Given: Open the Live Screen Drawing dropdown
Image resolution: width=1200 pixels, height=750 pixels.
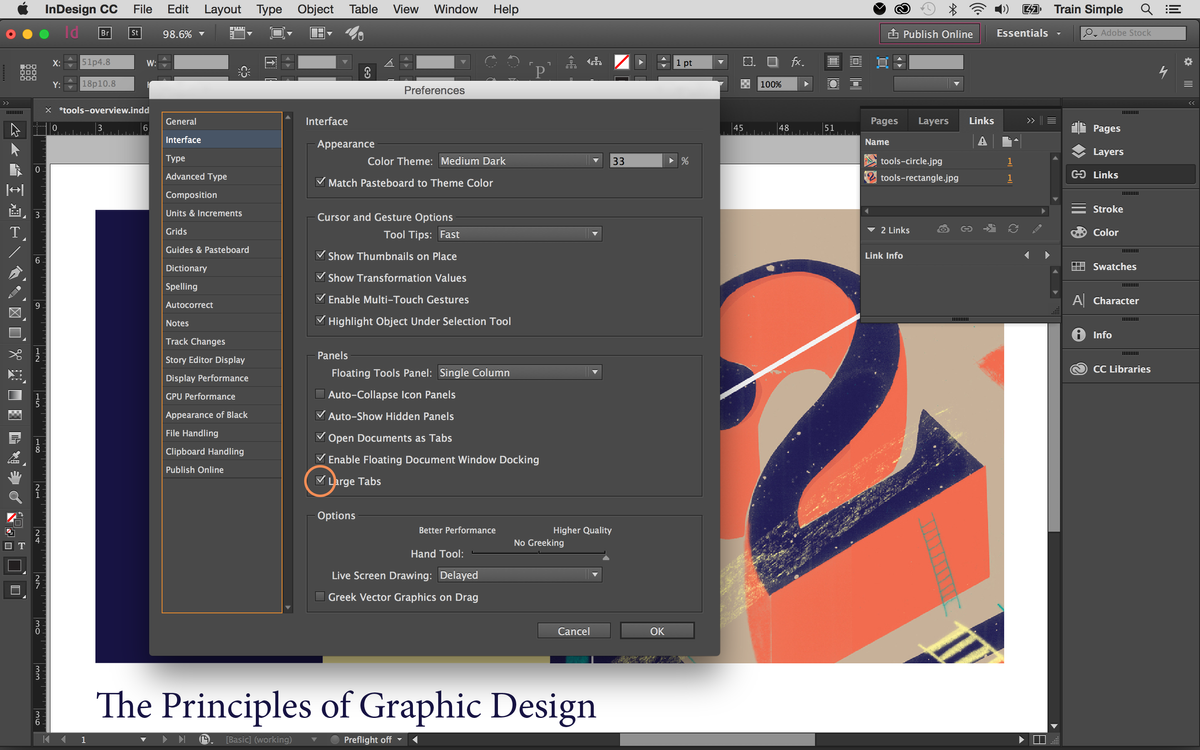Looking at the screenshot, I should click(520, 574).
